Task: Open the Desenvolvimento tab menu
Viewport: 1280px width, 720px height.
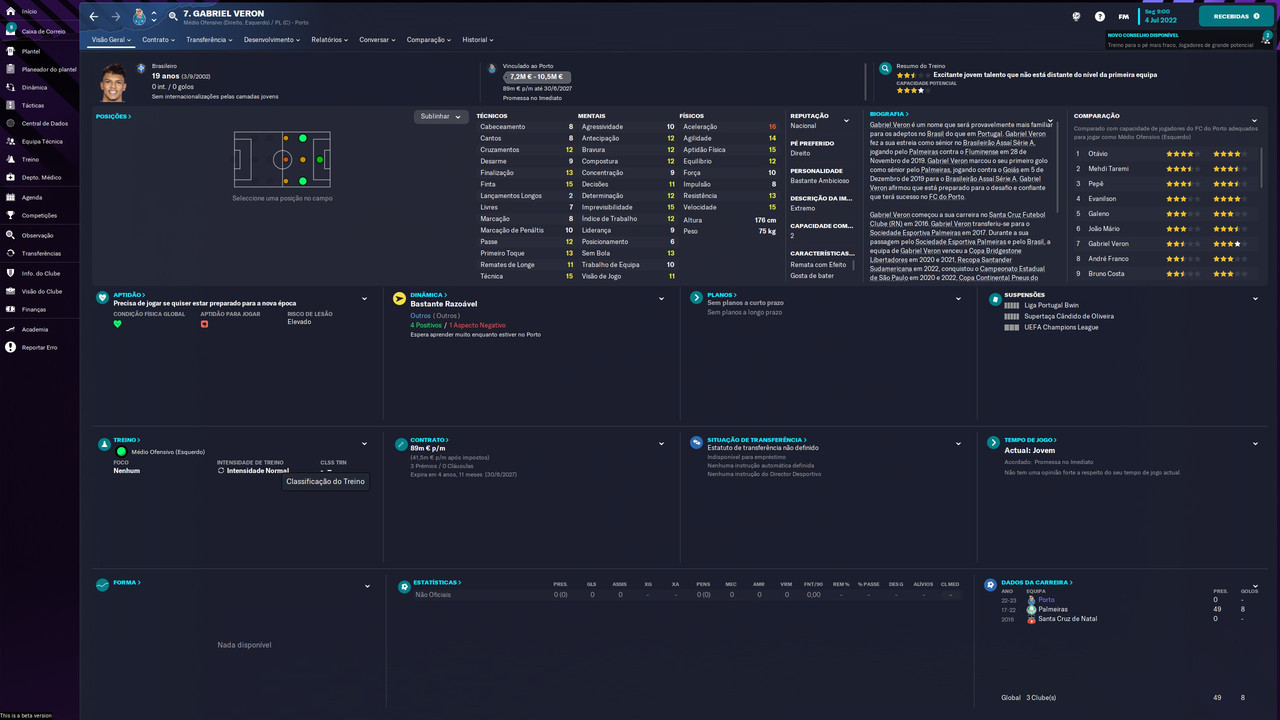Action: [x=272, y=40]
